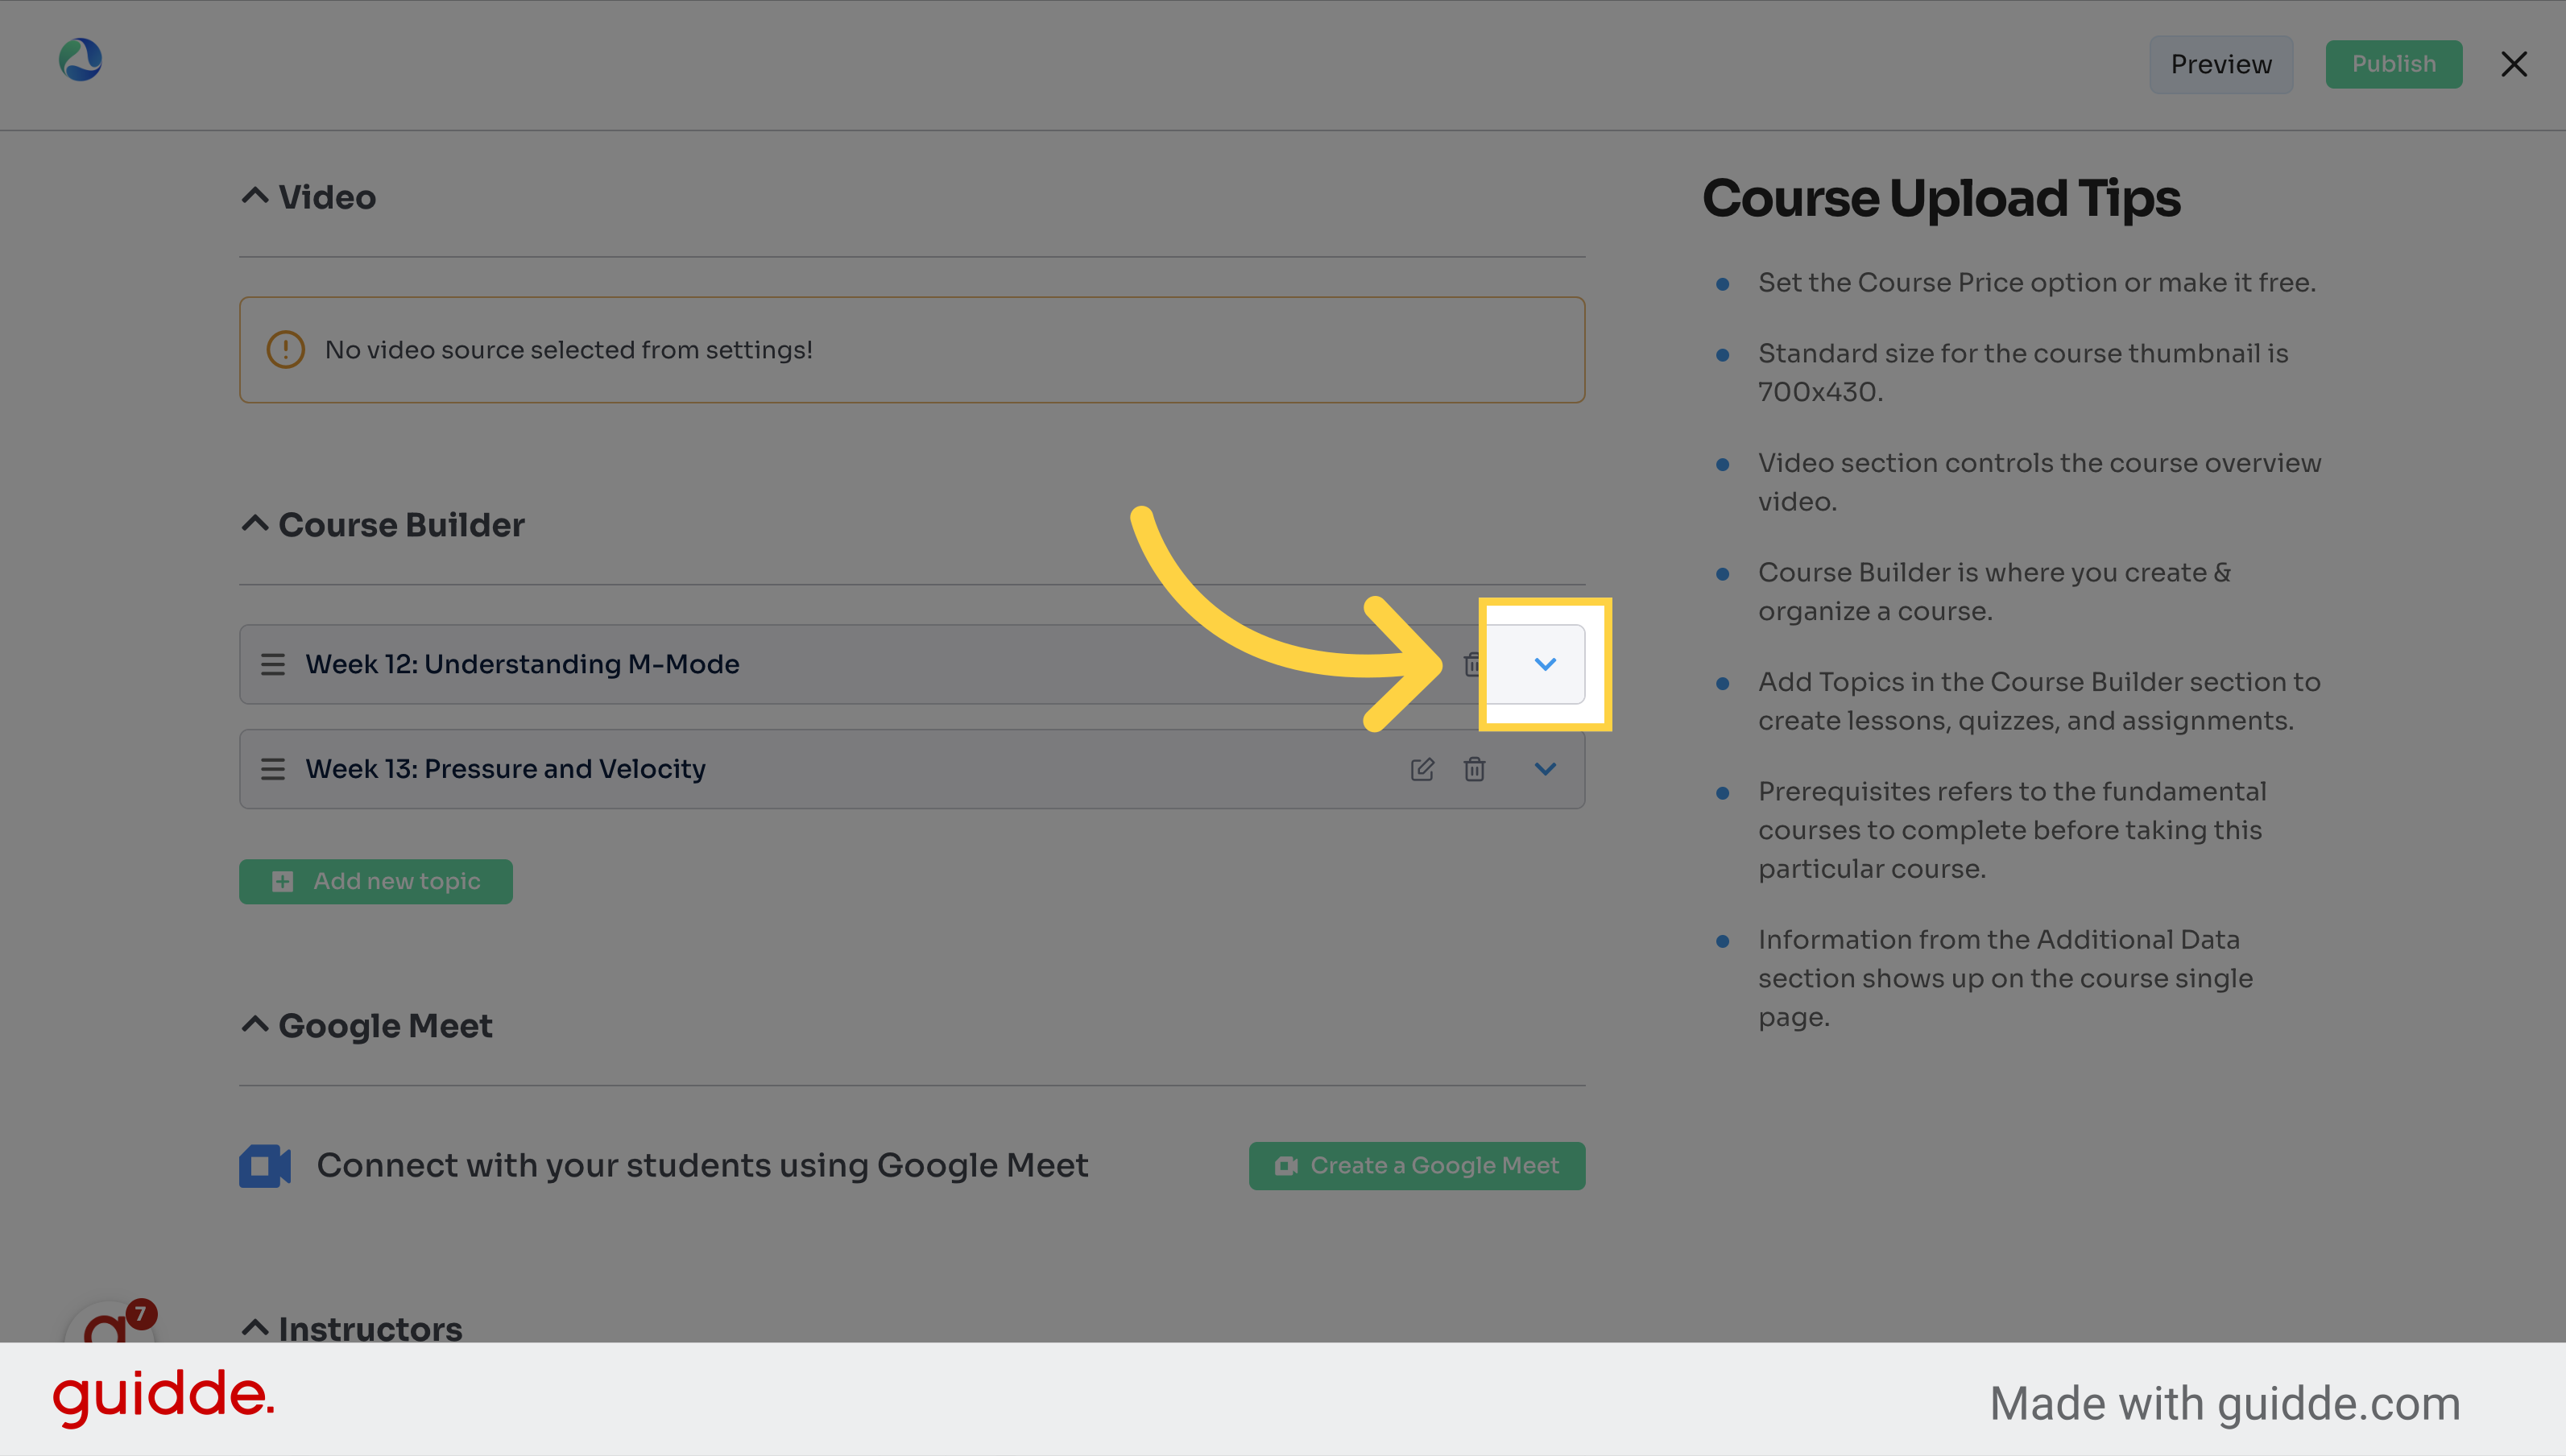The width and height of the screenshot is (2566, 1456).
Task: Click the expand arrow for Week 12
Action: [1544, 664]
